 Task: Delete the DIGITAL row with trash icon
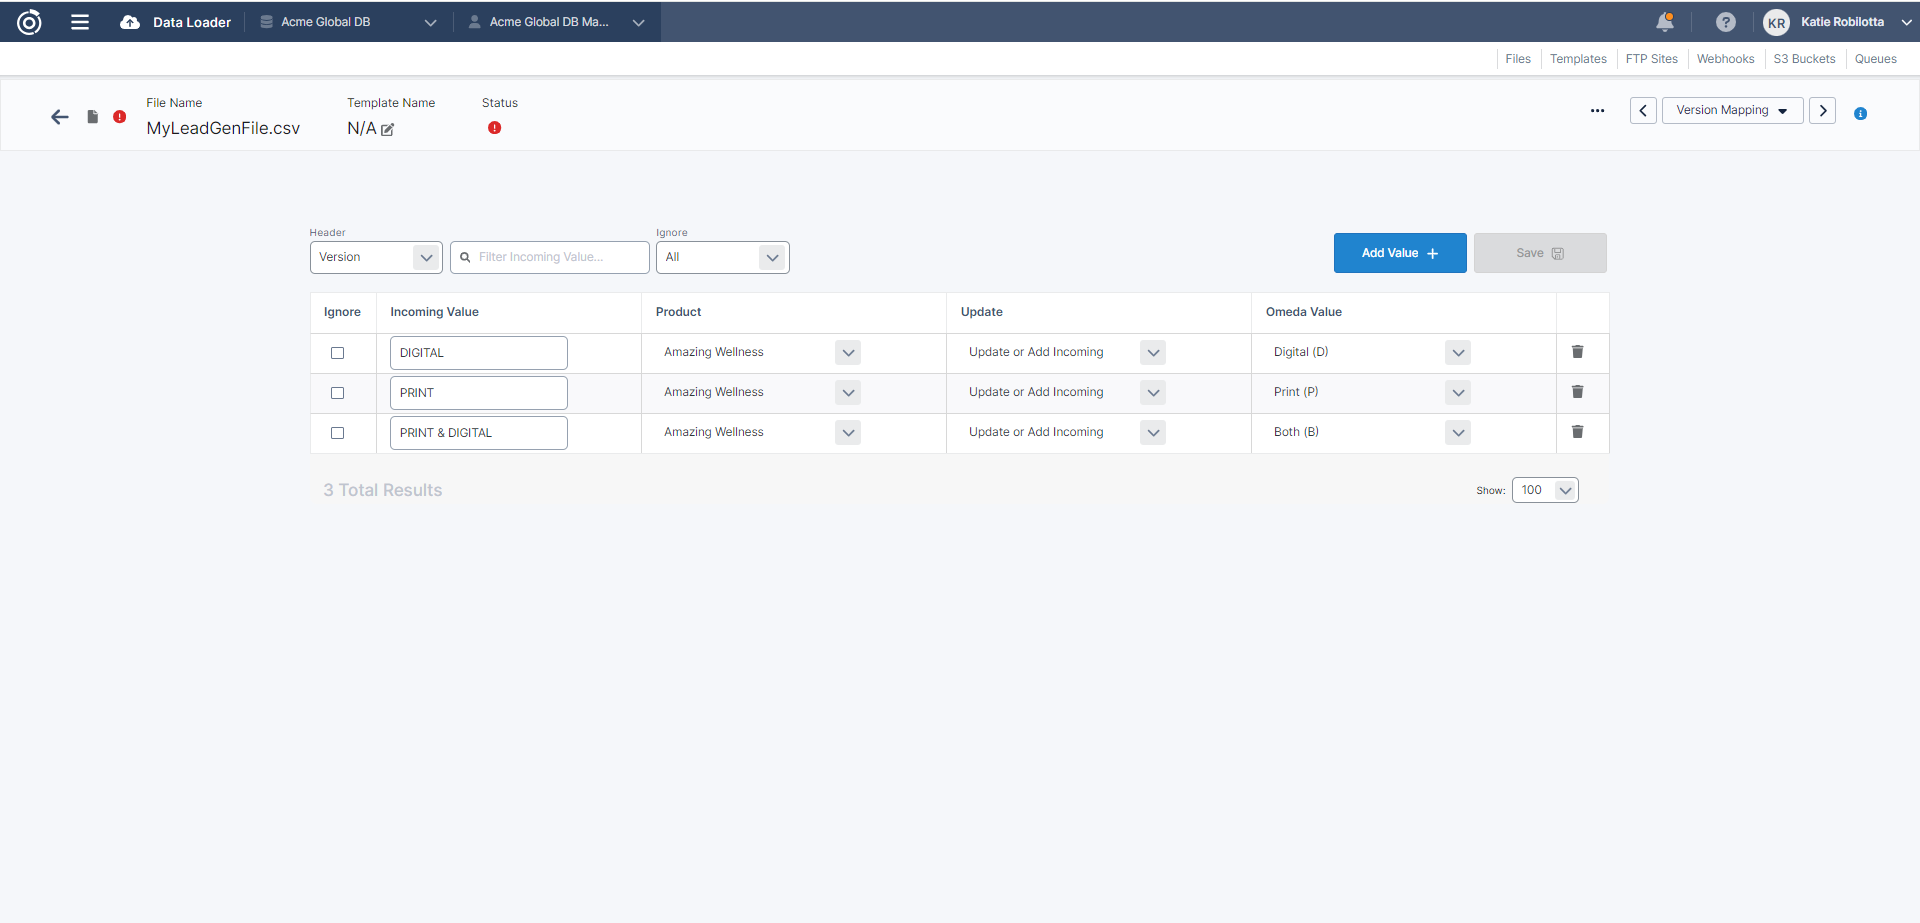point(1577,352)
